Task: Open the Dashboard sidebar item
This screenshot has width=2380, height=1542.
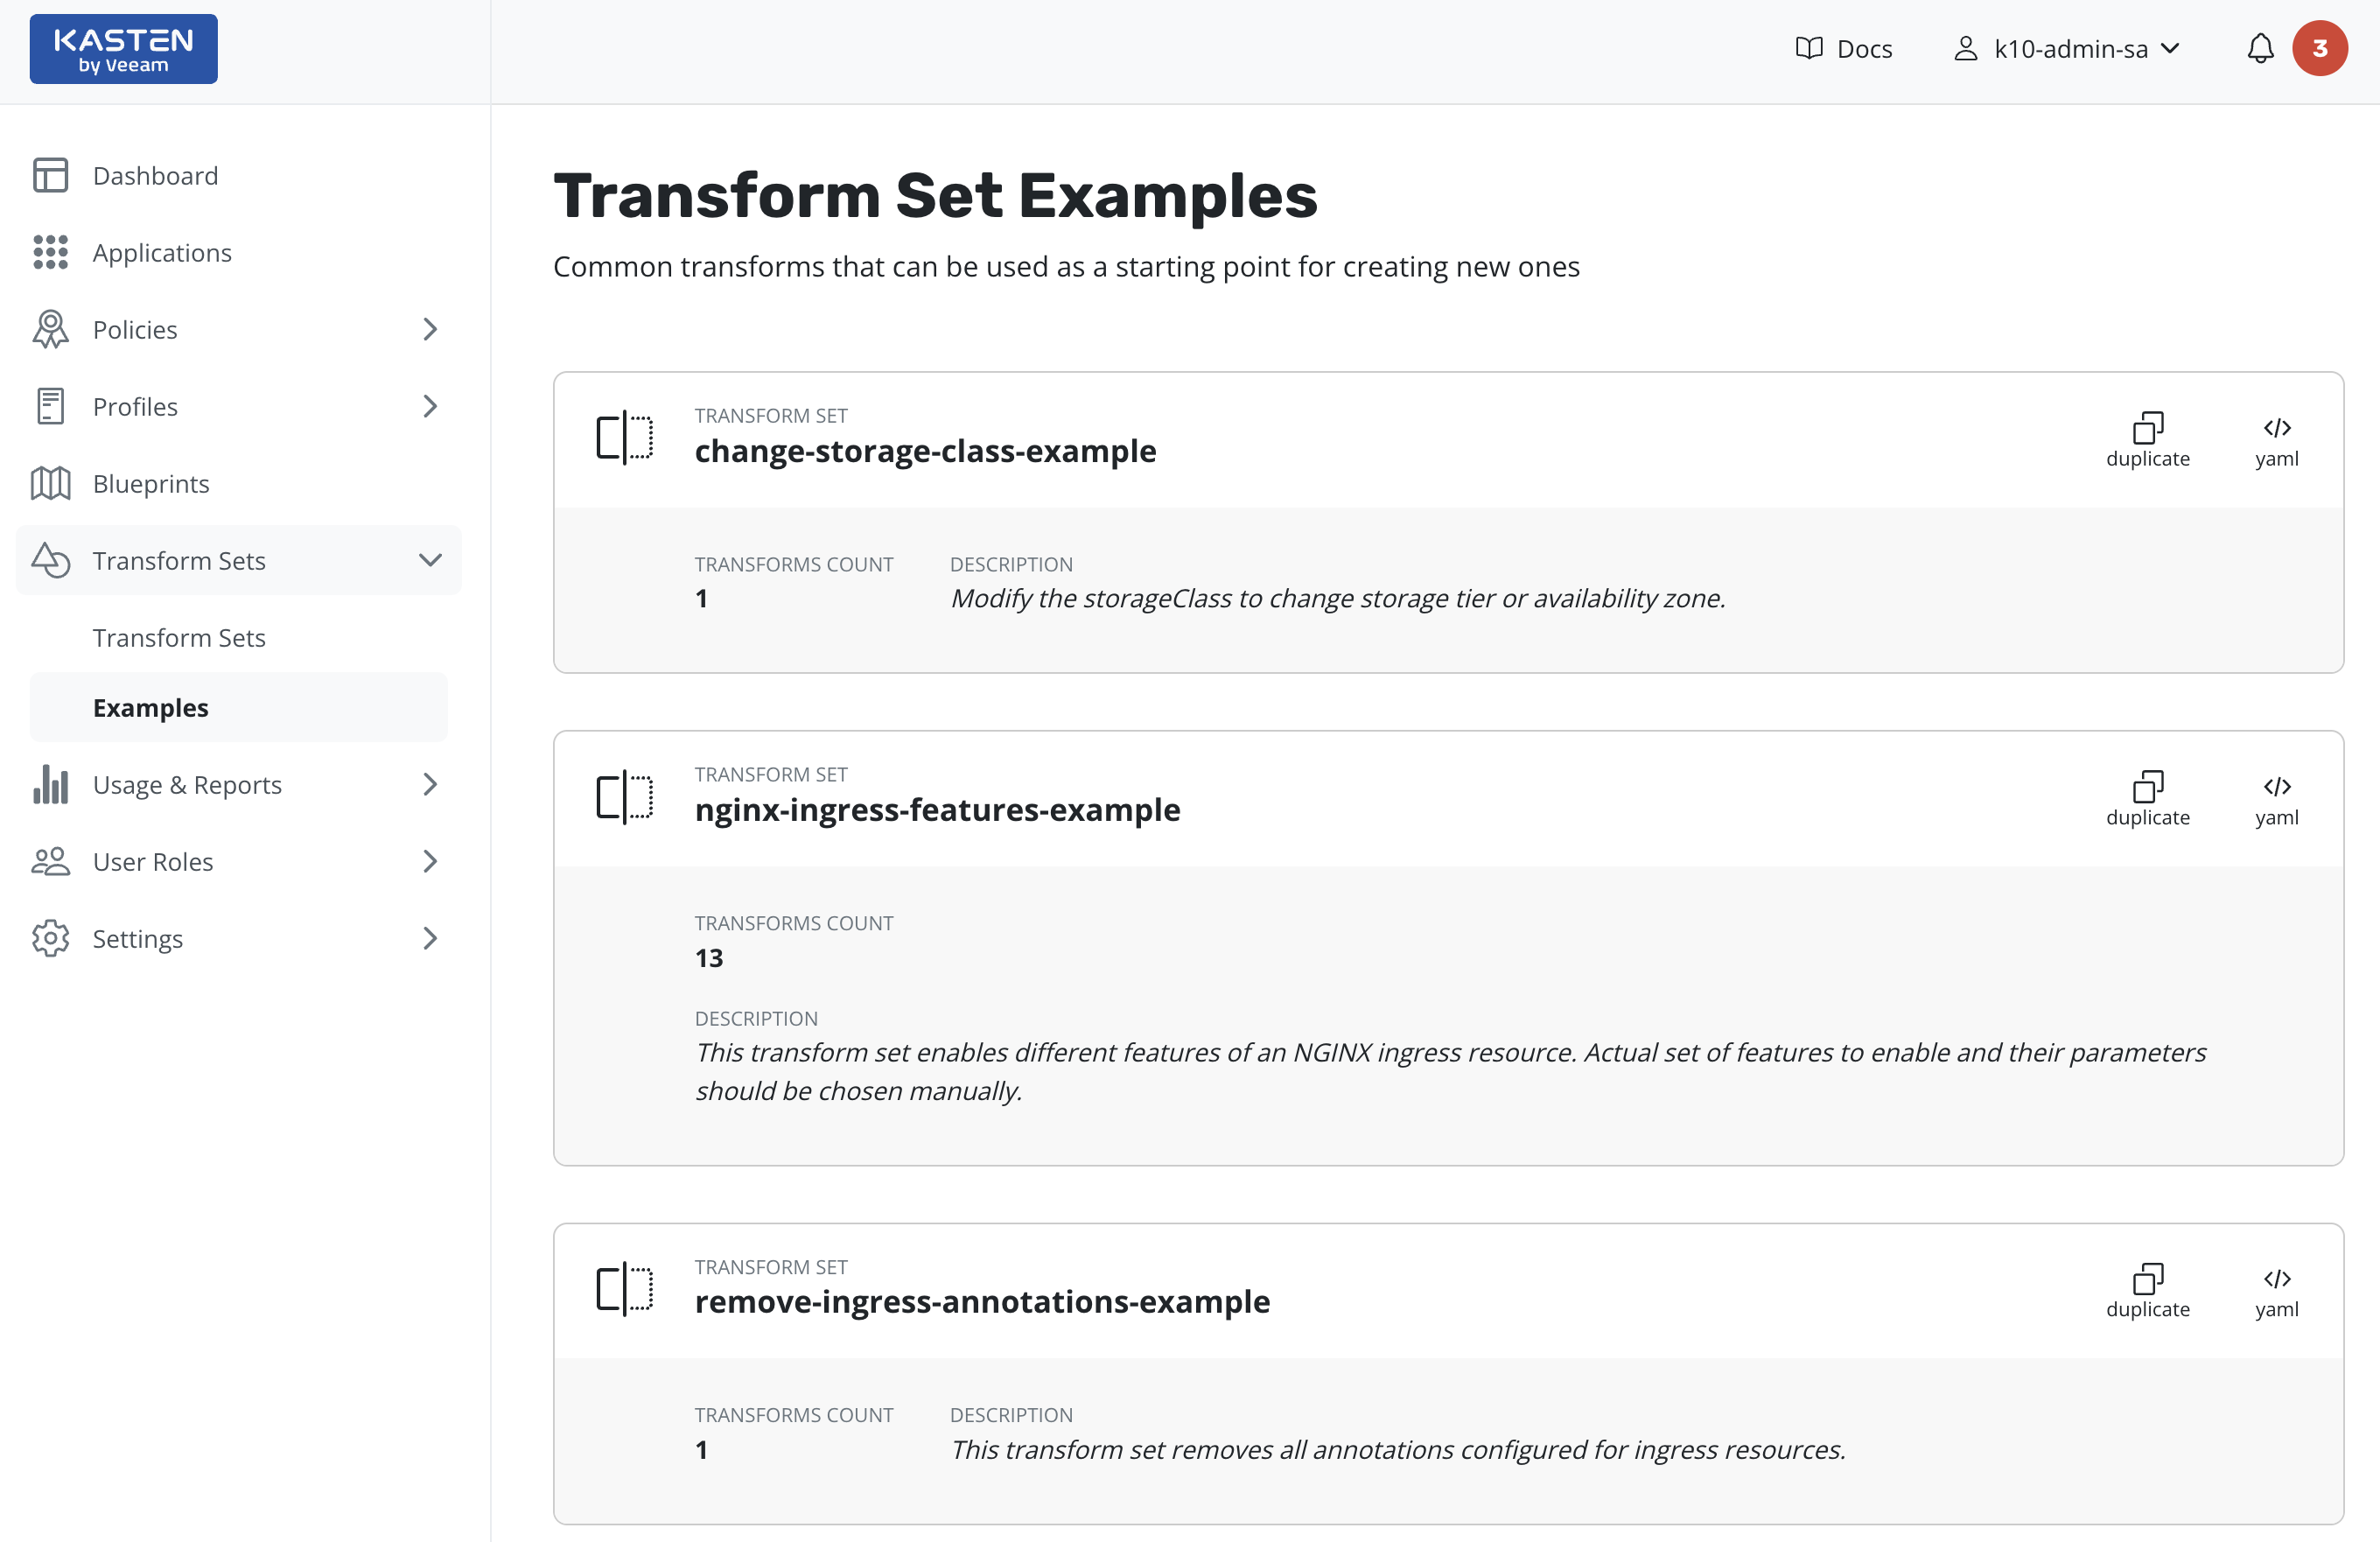Action: [155, 176]
